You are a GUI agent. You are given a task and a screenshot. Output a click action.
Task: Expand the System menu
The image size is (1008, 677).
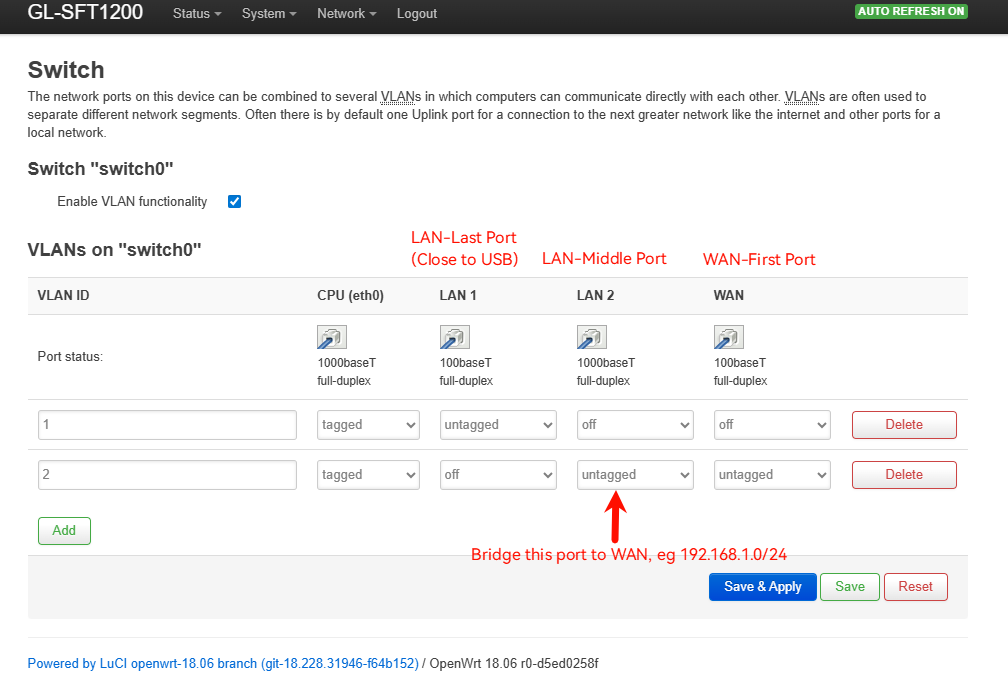[x=269, y=14]
